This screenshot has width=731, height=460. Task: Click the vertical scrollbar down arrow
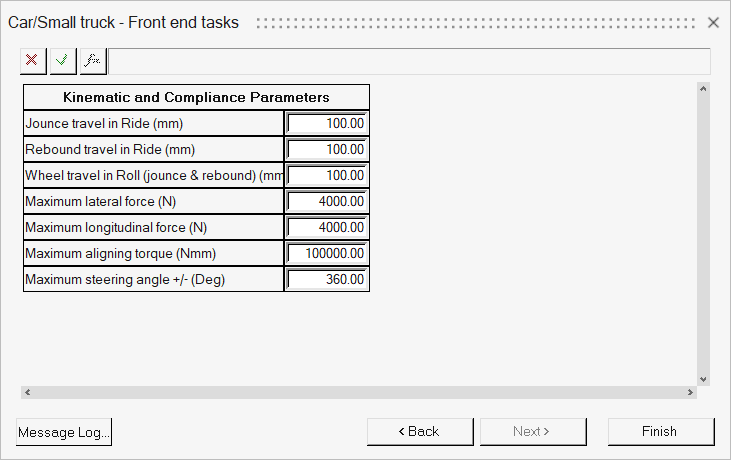(703, 379)
